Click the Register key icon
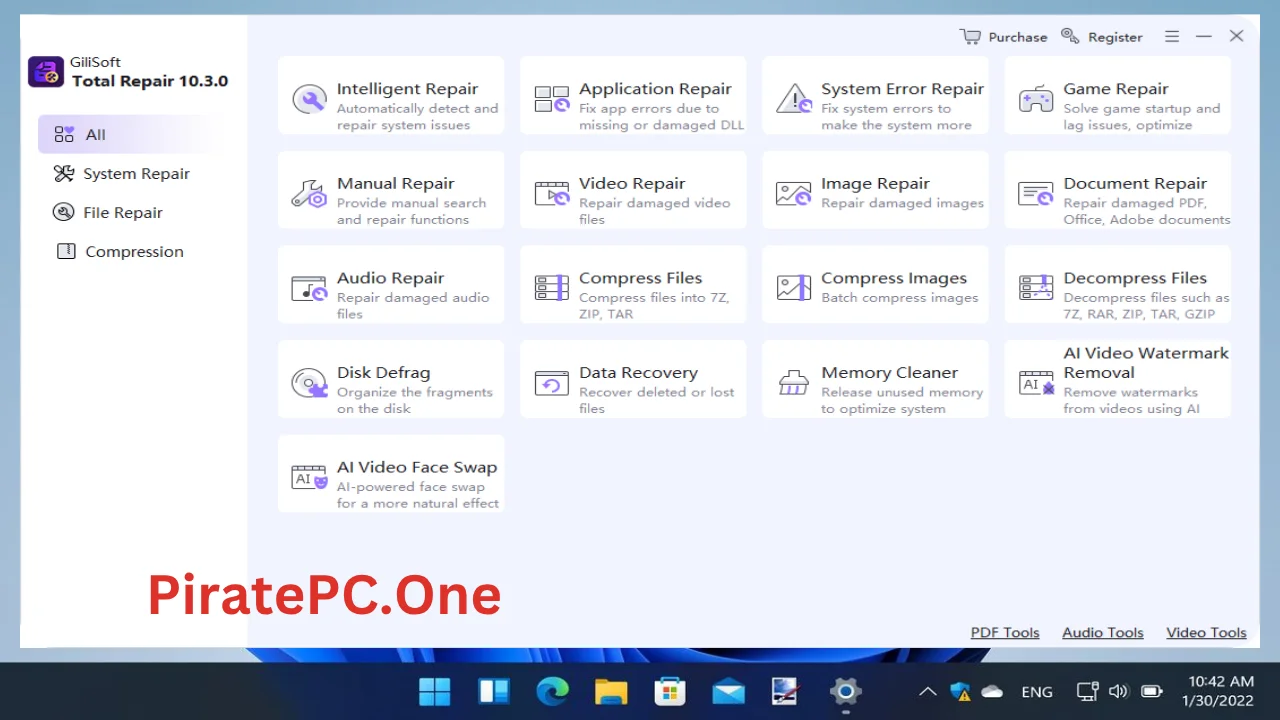 pos(1070,36)
